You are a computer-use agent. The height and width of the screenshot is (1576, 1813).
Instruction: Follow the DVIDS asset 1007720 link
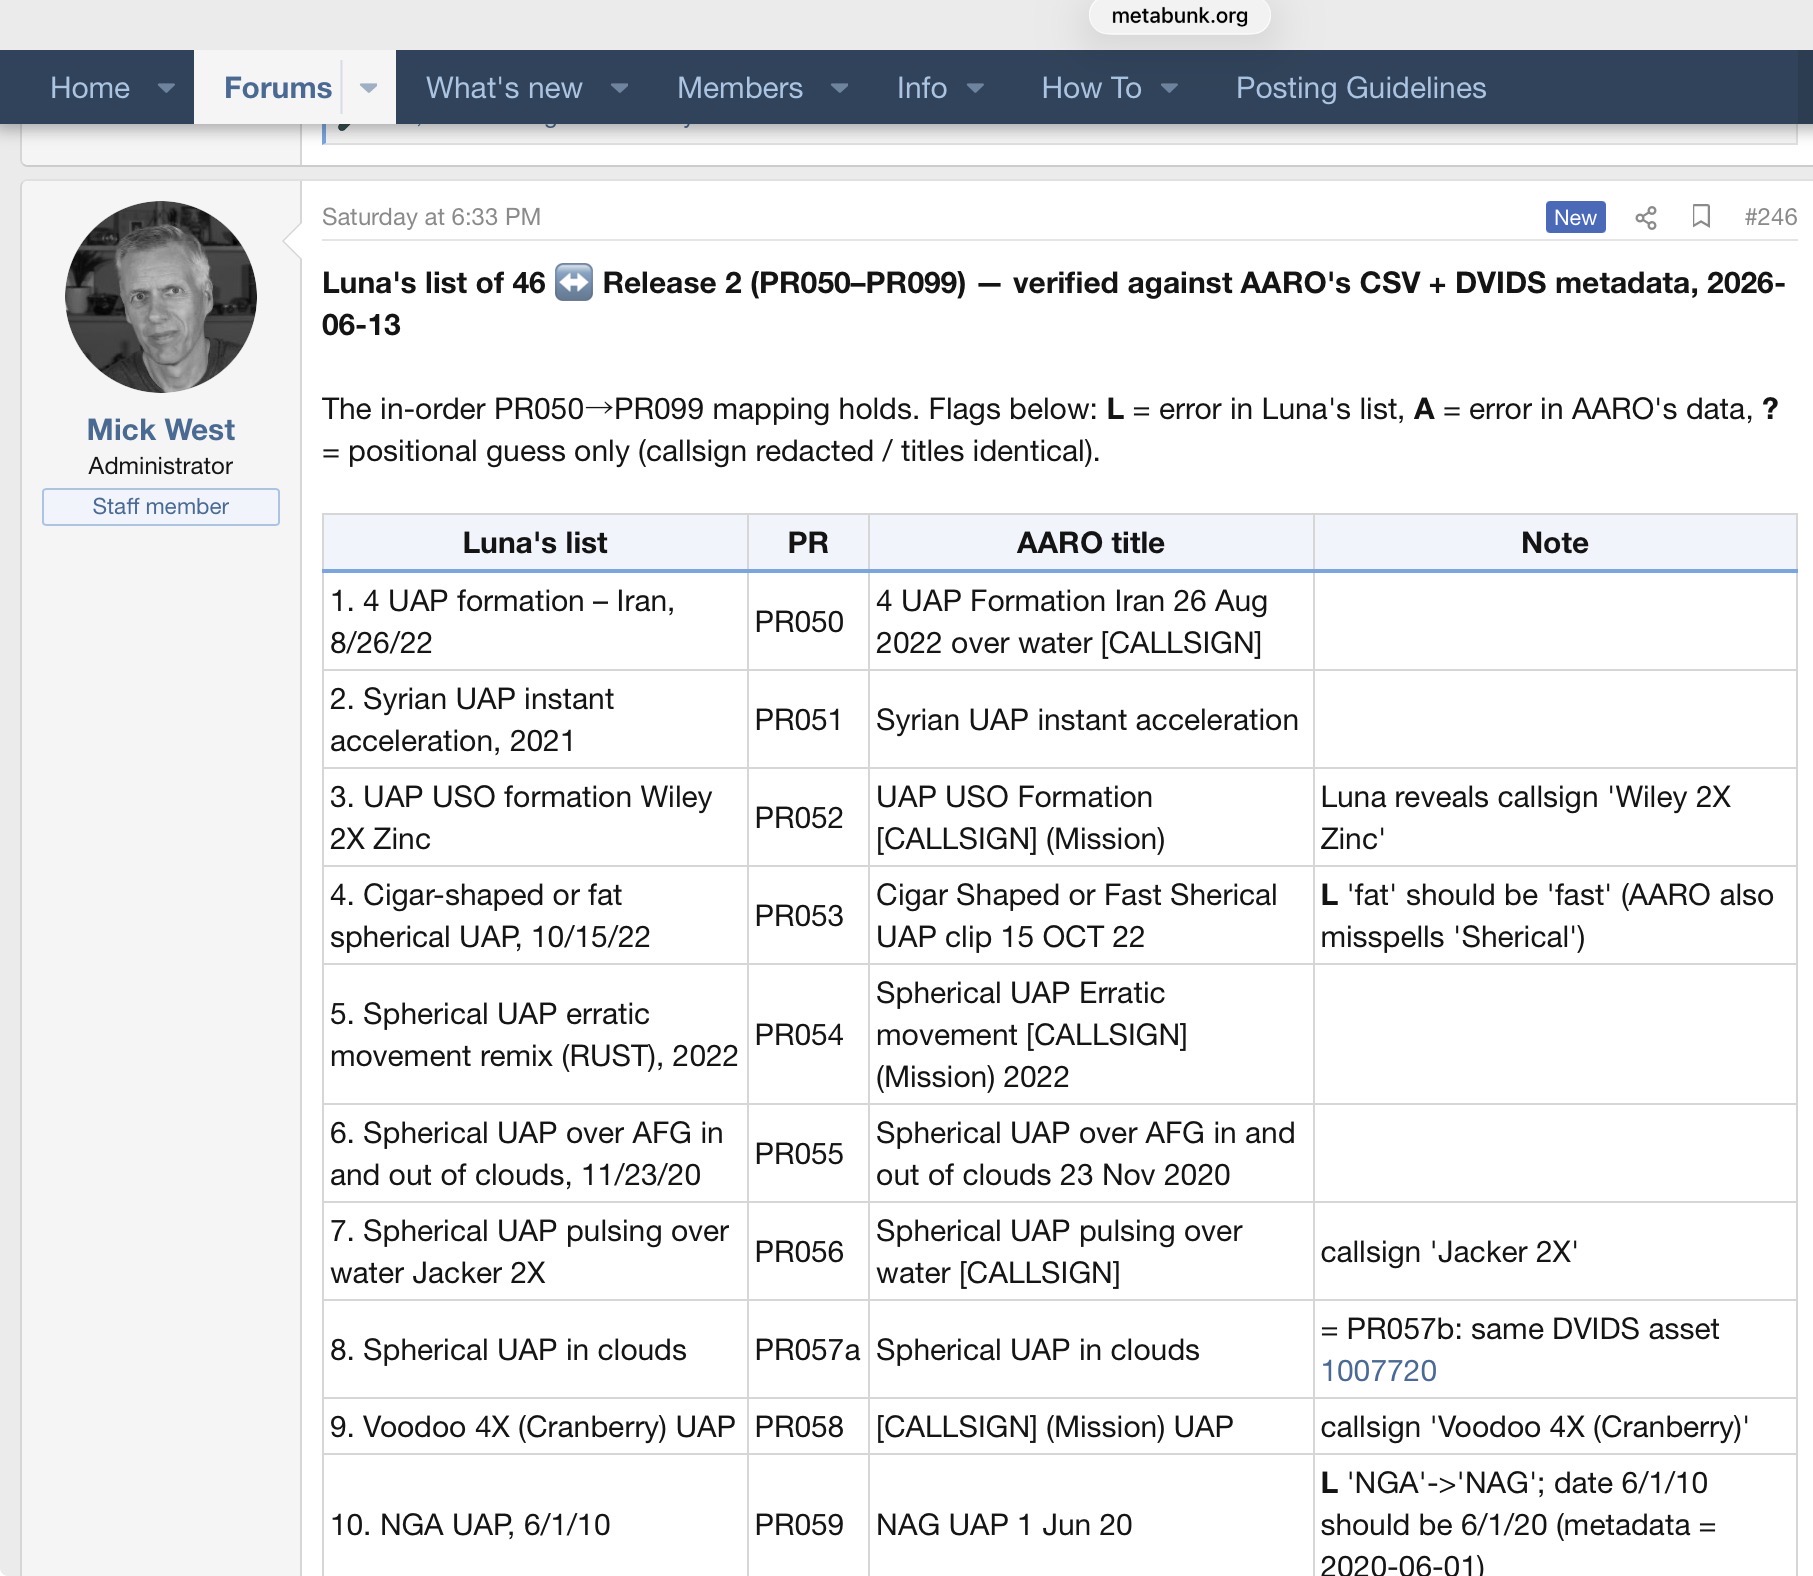tap(1378, 1371)
